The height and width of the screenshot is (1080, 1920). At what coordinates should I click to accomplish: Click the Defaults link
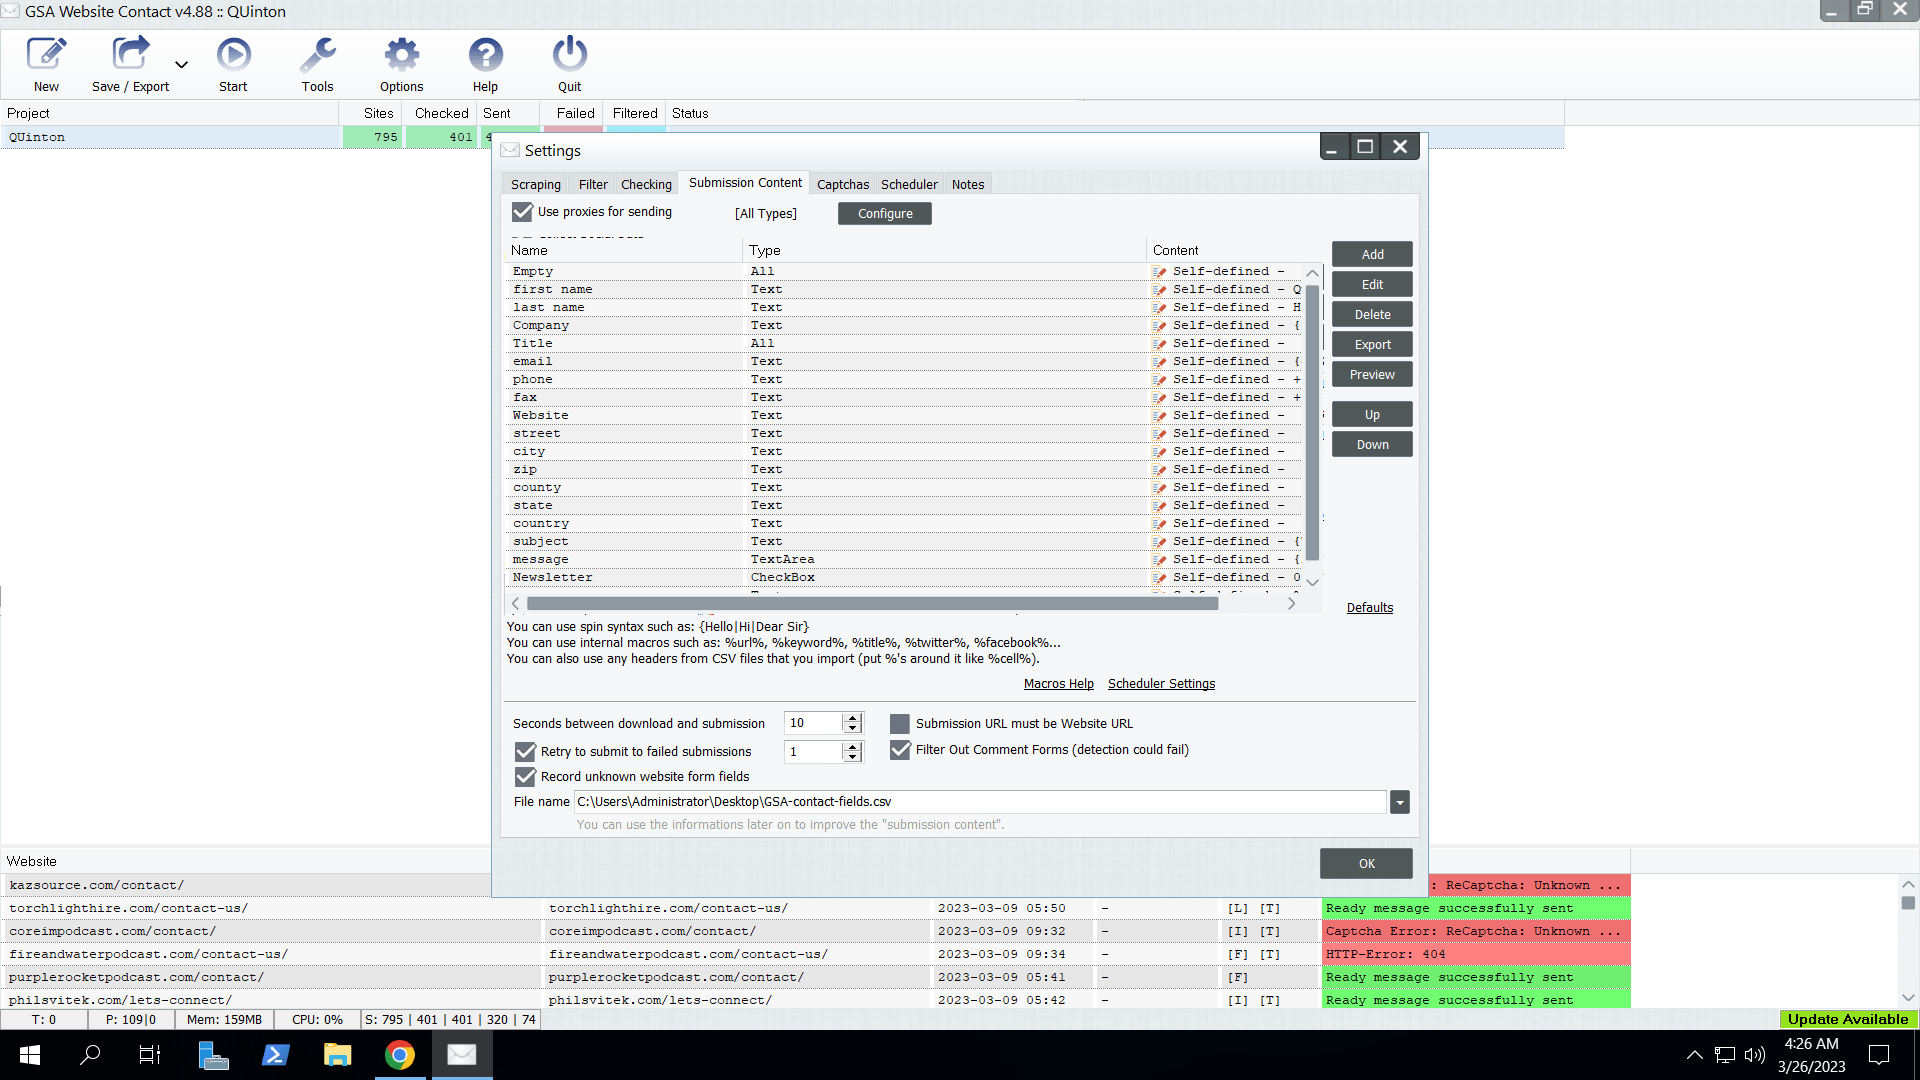(1369, 607)
